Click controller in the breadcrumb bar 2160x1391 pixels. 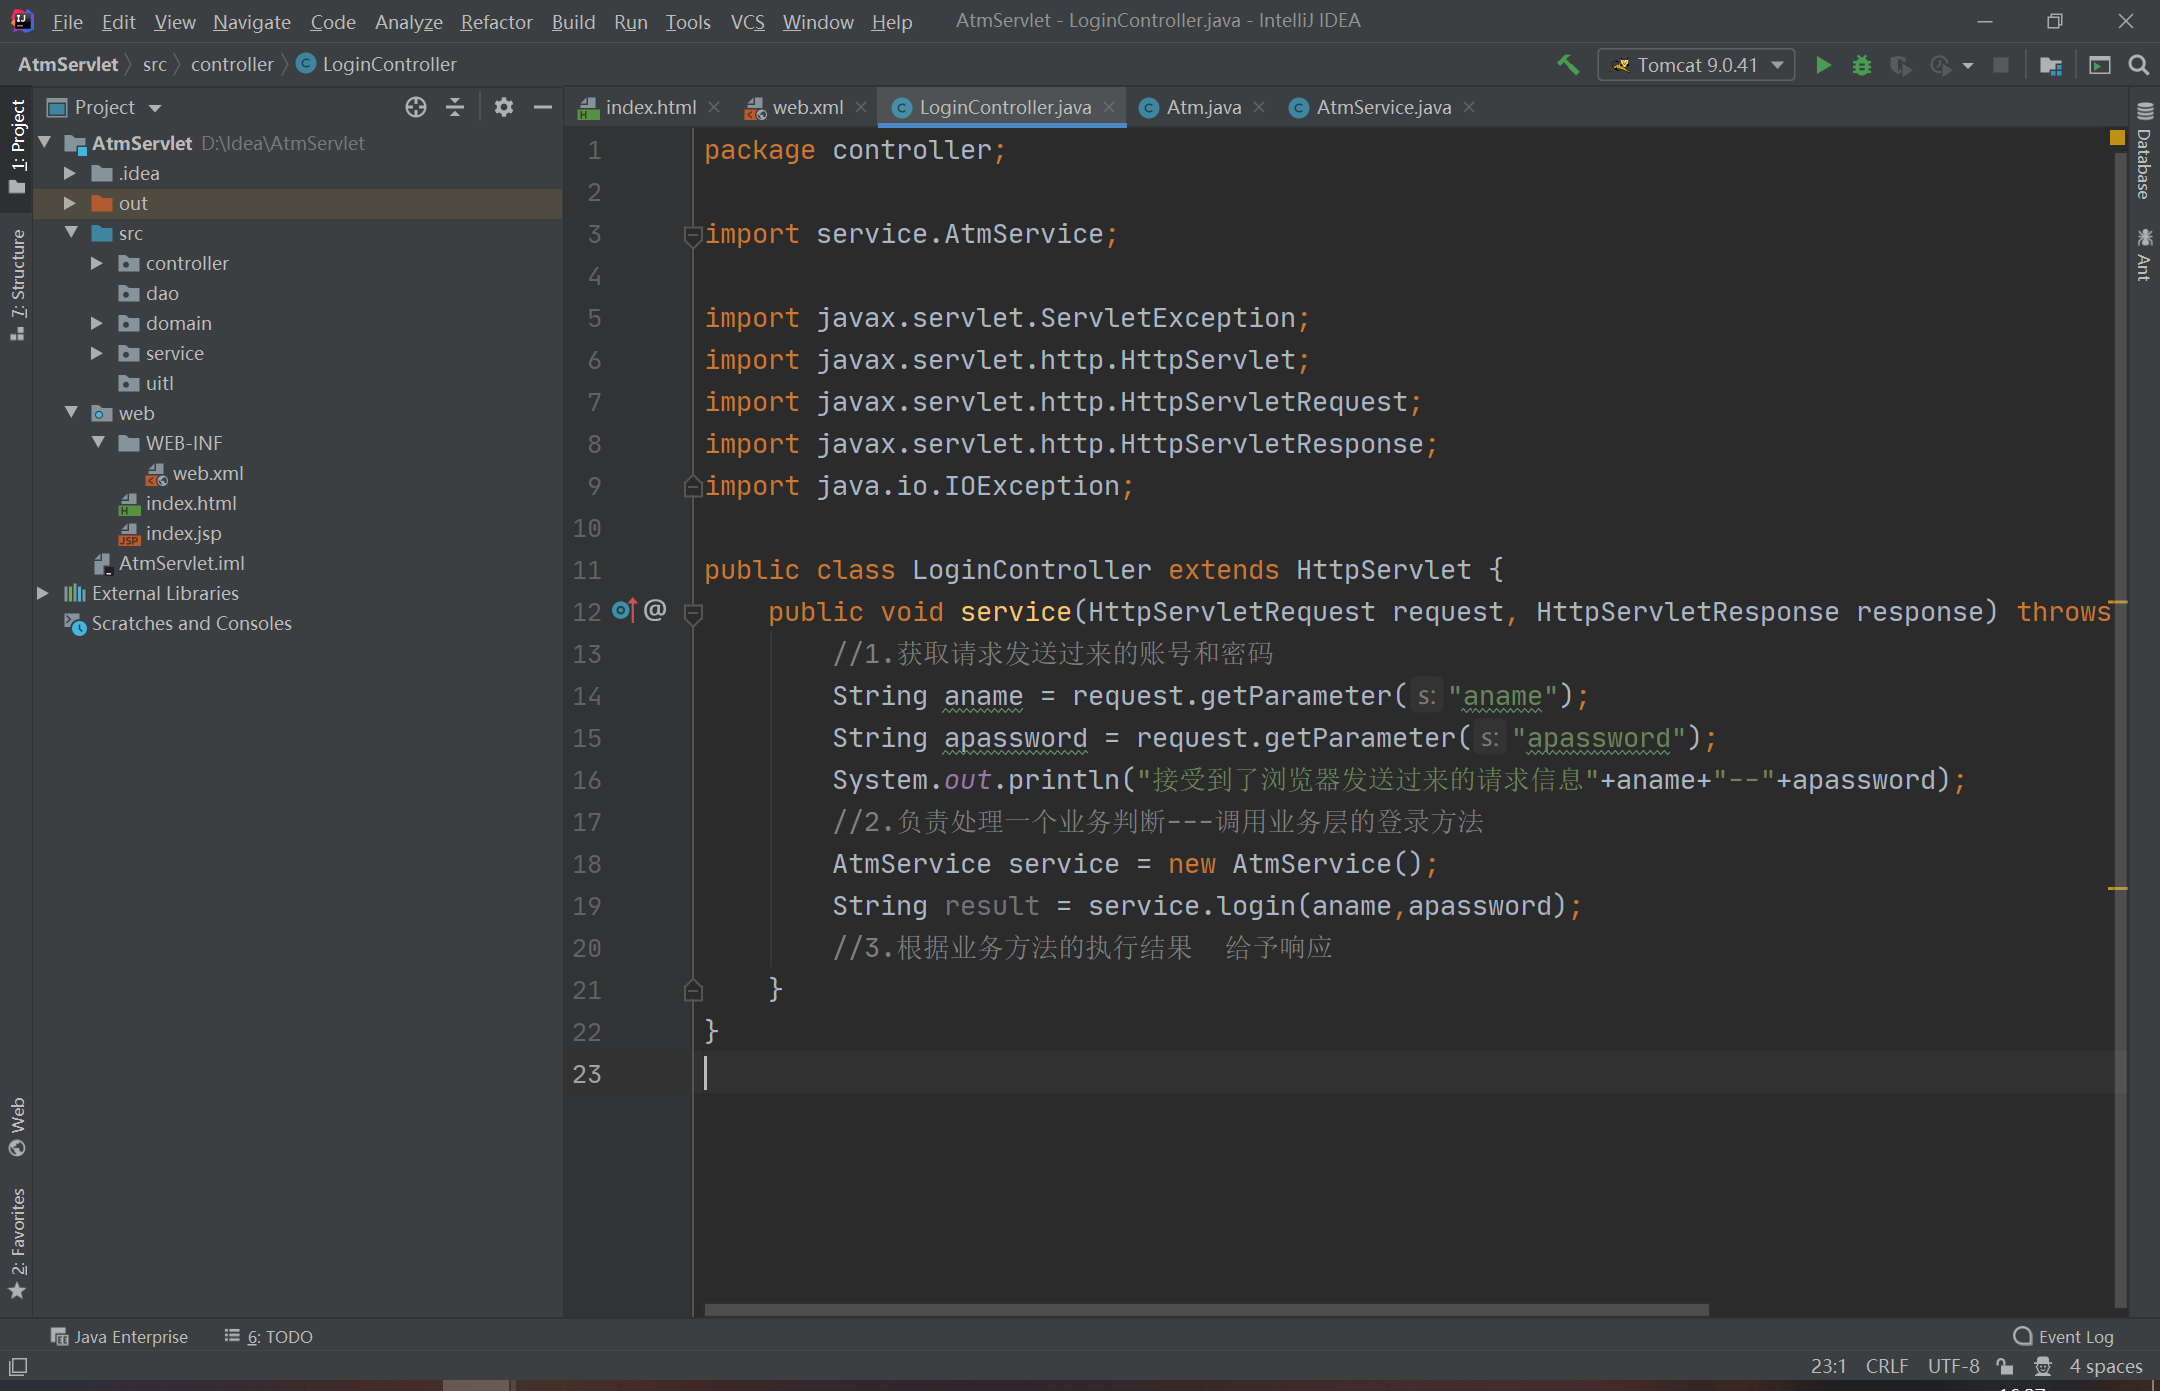232,64
